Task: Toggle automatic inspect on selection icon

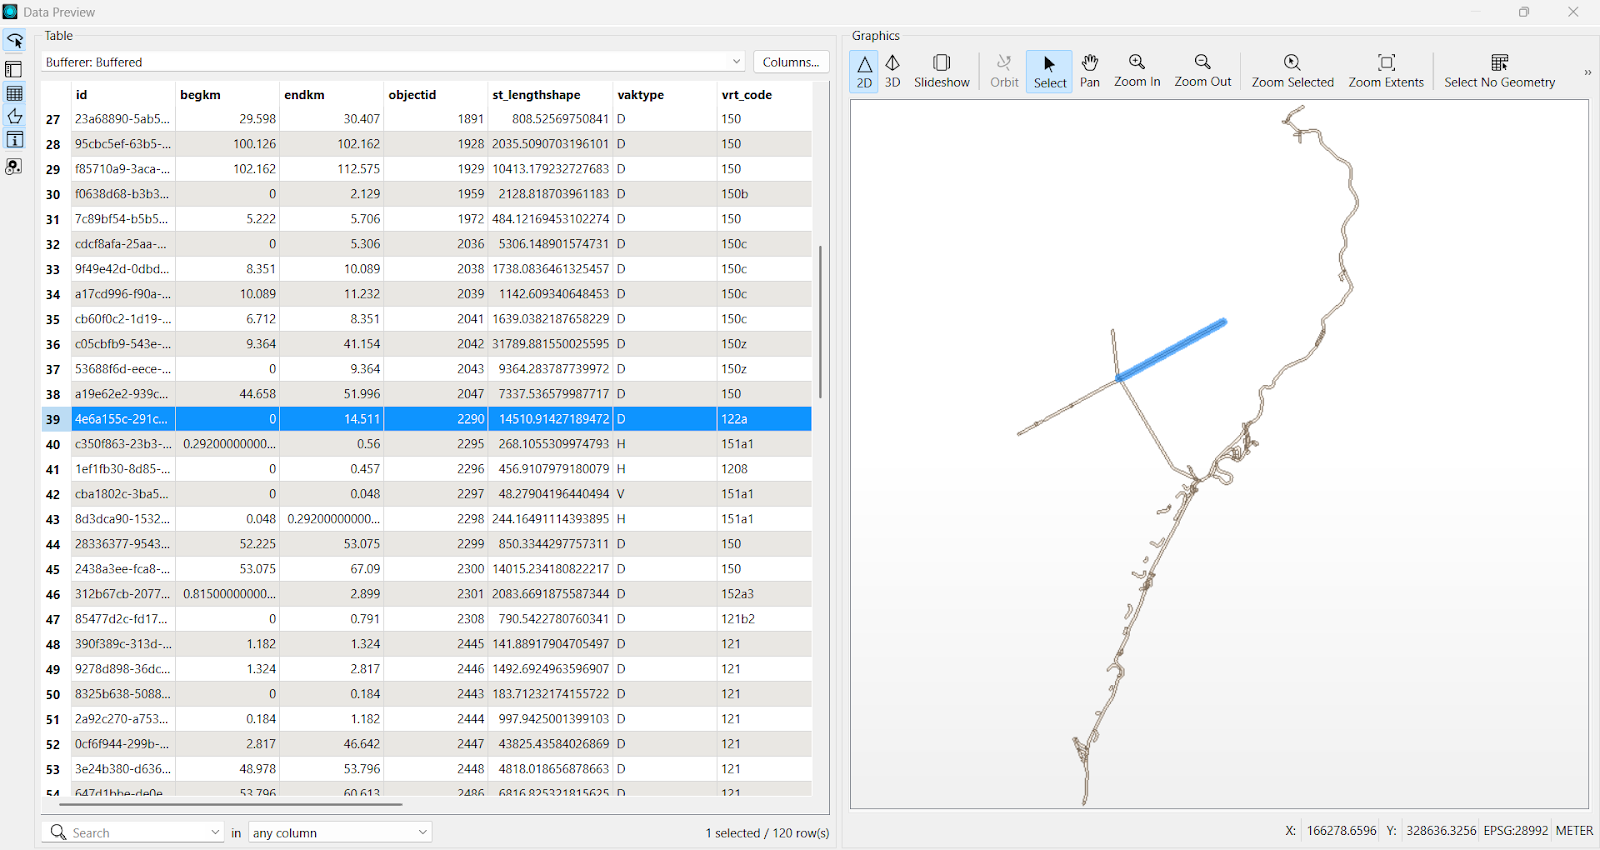Action: pyautogui.click(x=14, y=41)
